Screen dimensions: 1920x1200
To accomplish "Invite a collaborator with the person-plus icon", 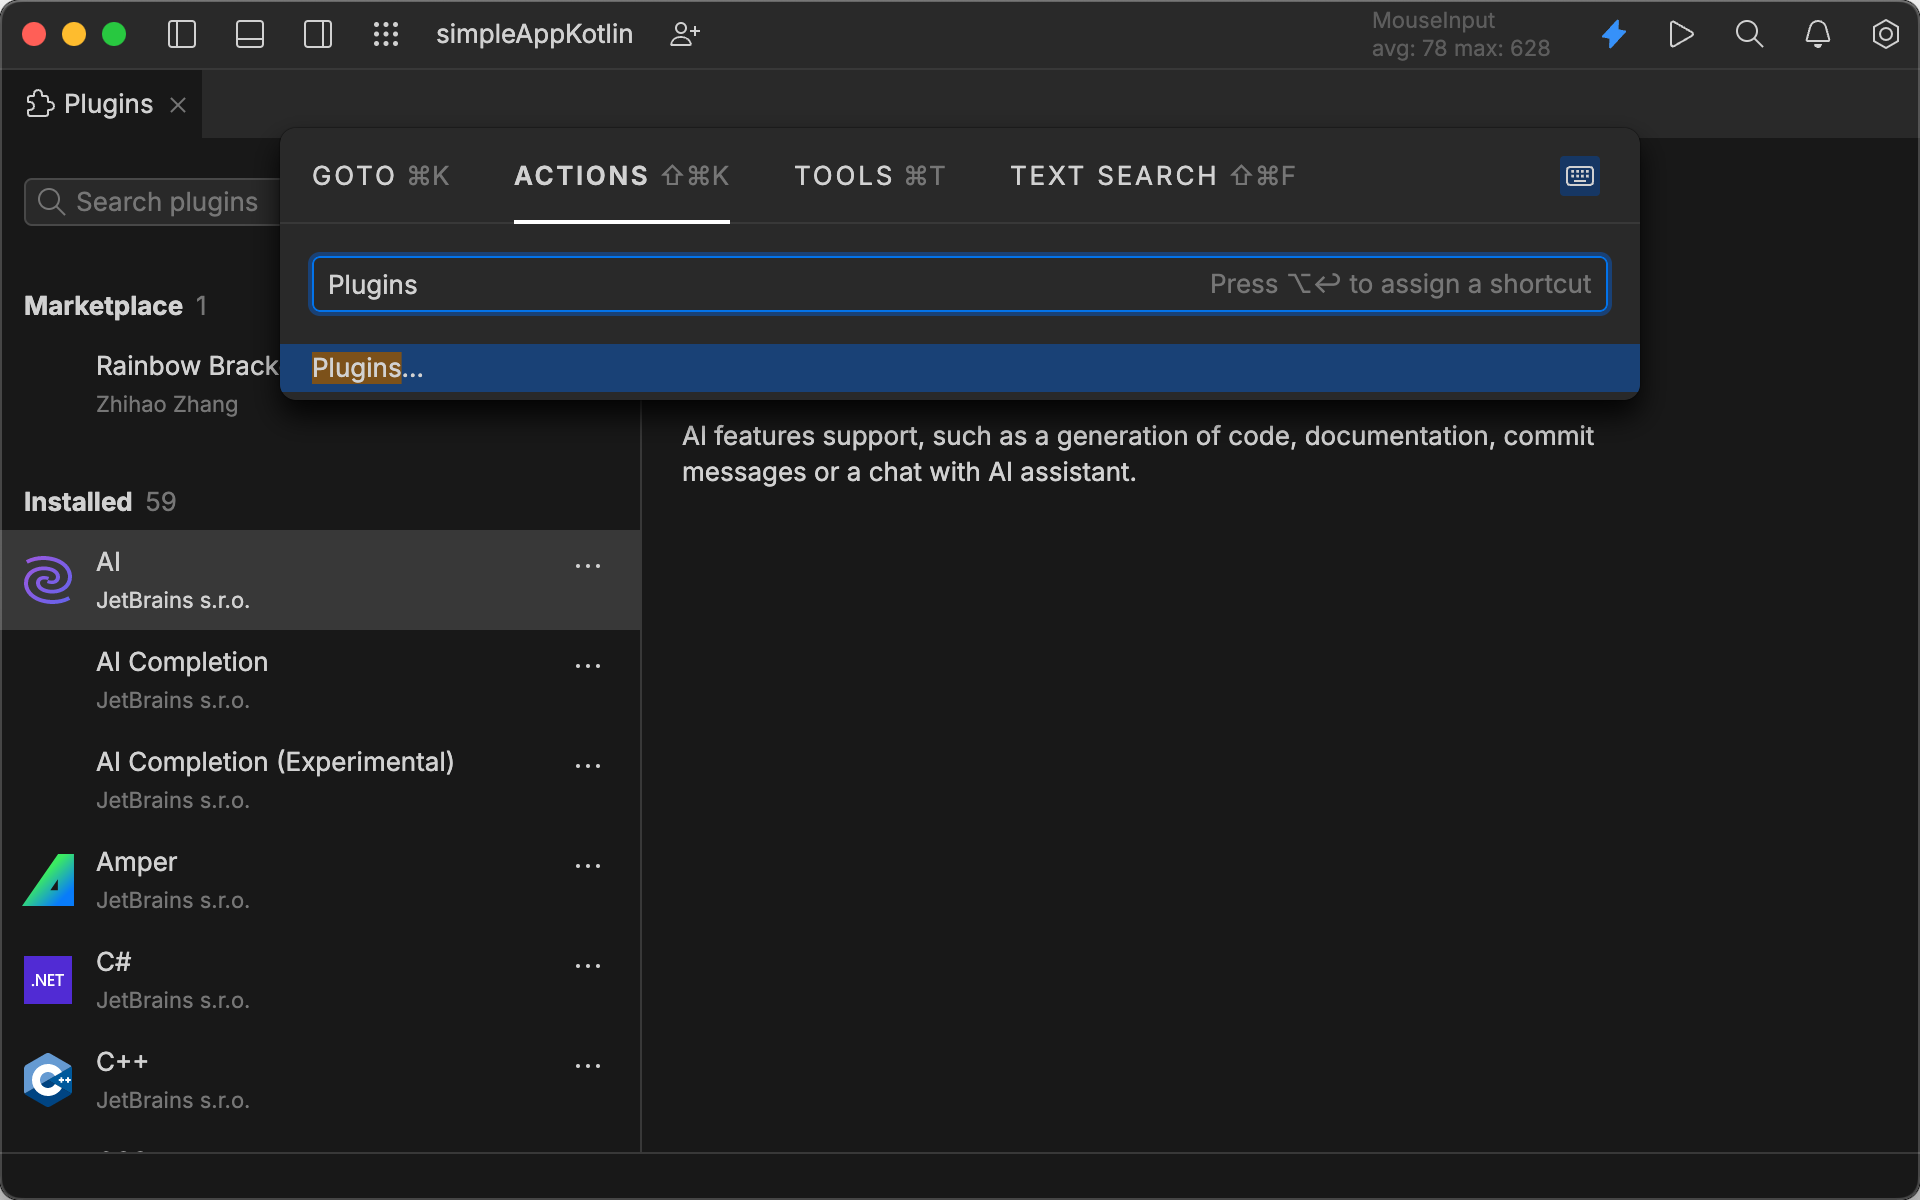I will (x=684, y=34).
